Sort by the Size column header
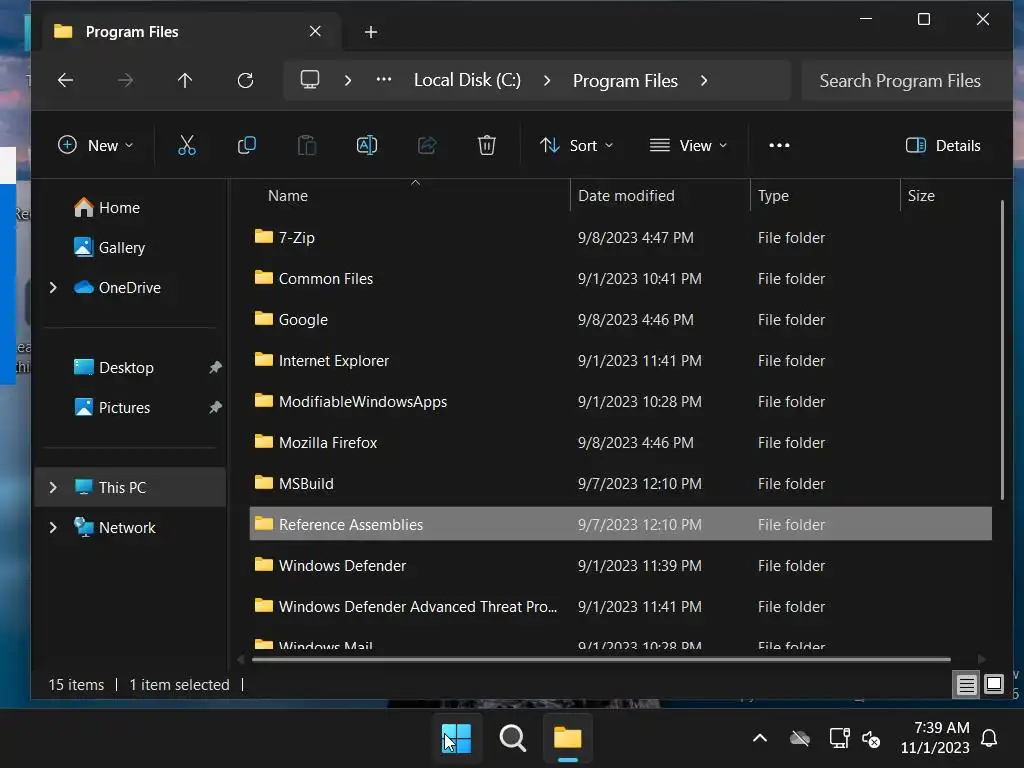1024x768 pixels. click(x=921, y=196)
